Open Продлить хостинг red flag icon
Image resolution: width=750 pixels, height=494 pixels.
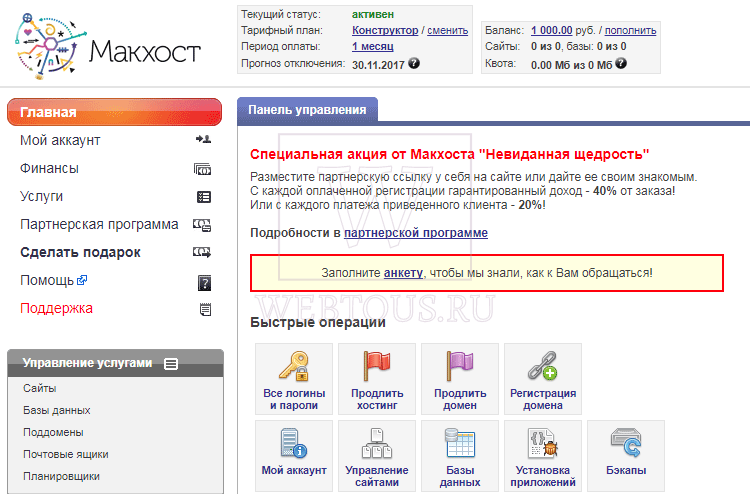(377, 366)
